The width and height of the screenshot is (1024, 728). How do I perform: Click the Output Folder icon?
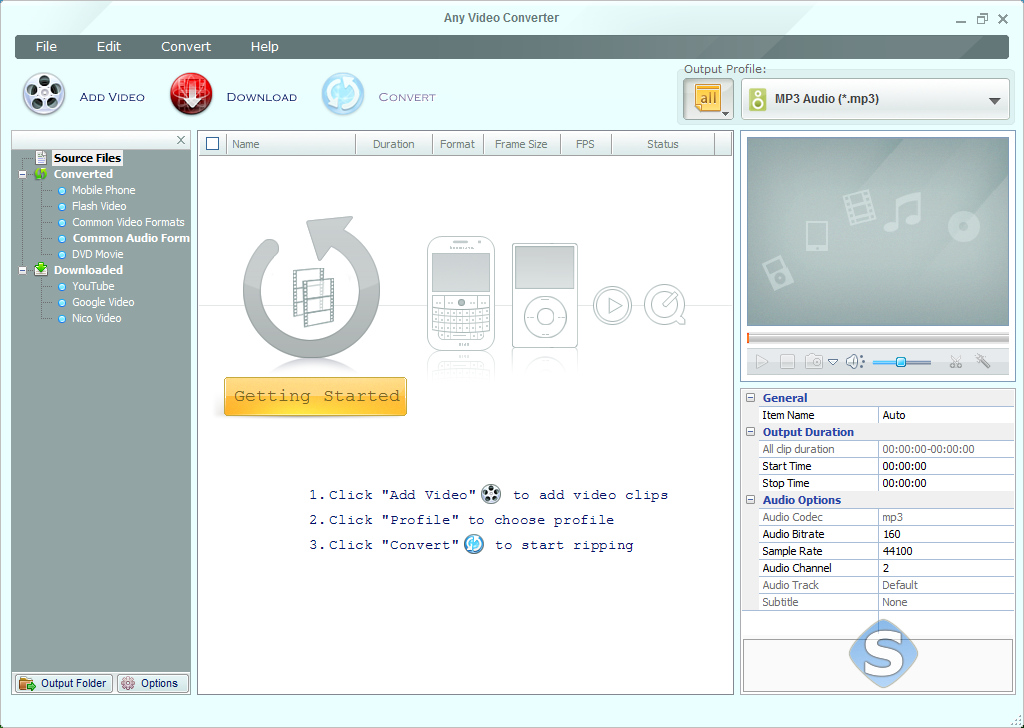[27, 684]
